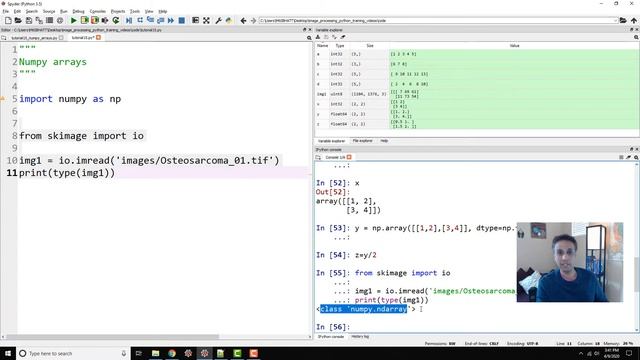This screenshot has height=360, width=640.
Task: Continue debugger execution double-arrow icon
Action: point(171,20)
